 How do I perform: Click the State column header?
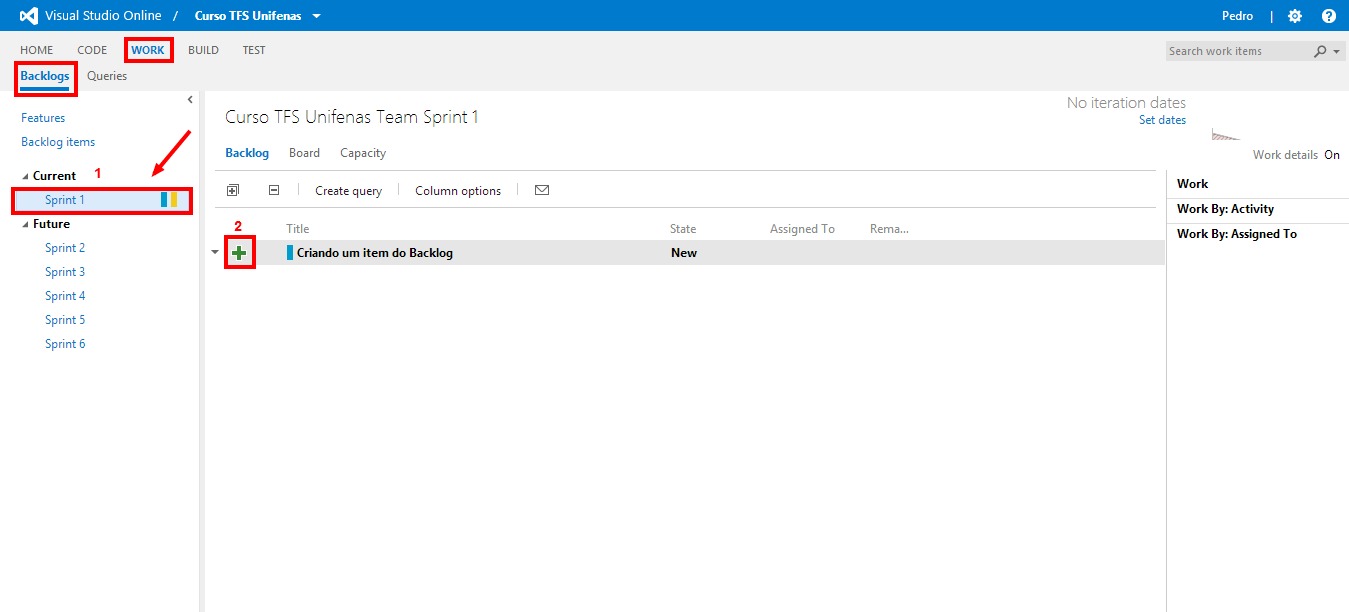tap(683, 229)
